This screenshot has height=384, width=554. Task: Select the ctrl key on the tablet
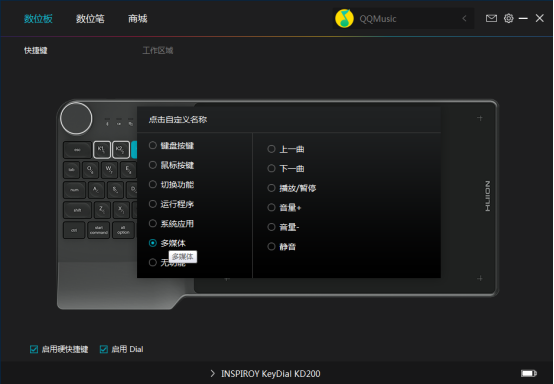pyautogui.click(x=74, y=230)
